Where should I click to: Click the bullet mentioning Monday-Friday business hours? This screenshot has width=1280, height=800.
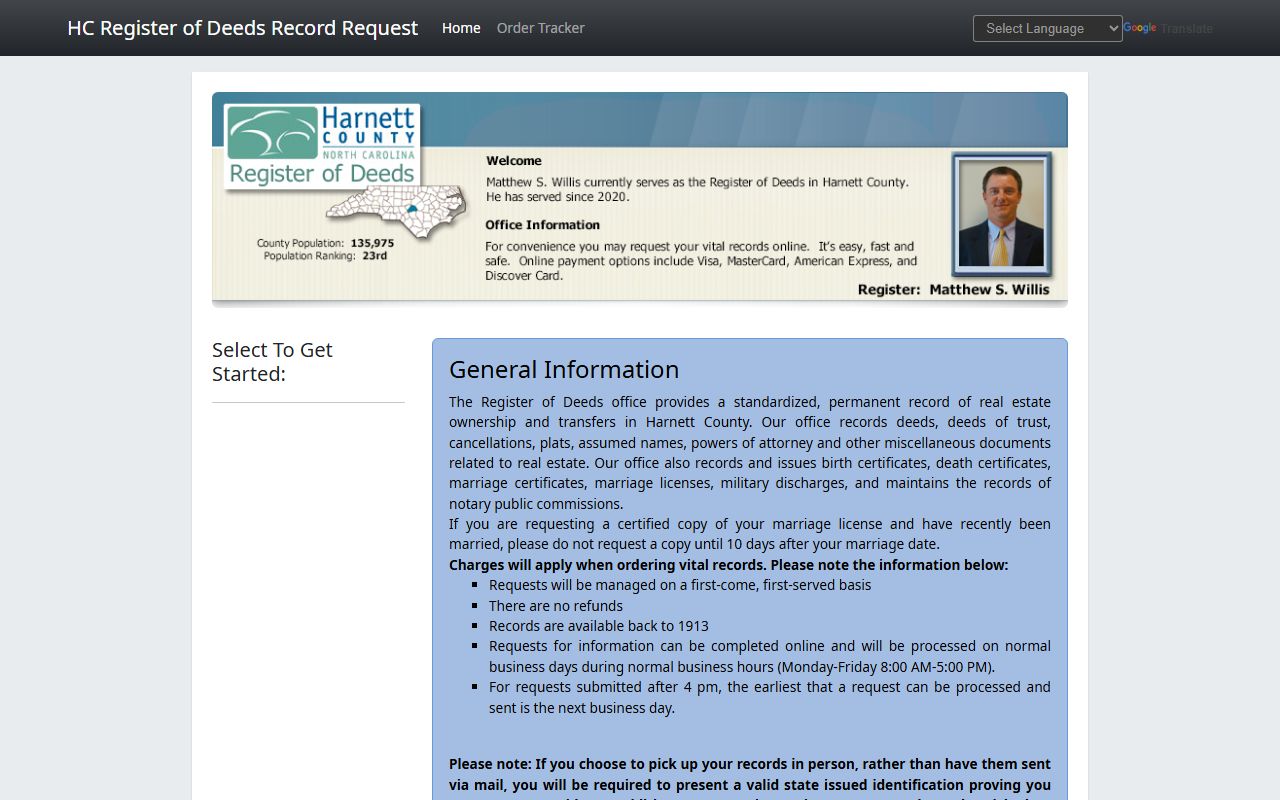[770, 656]
